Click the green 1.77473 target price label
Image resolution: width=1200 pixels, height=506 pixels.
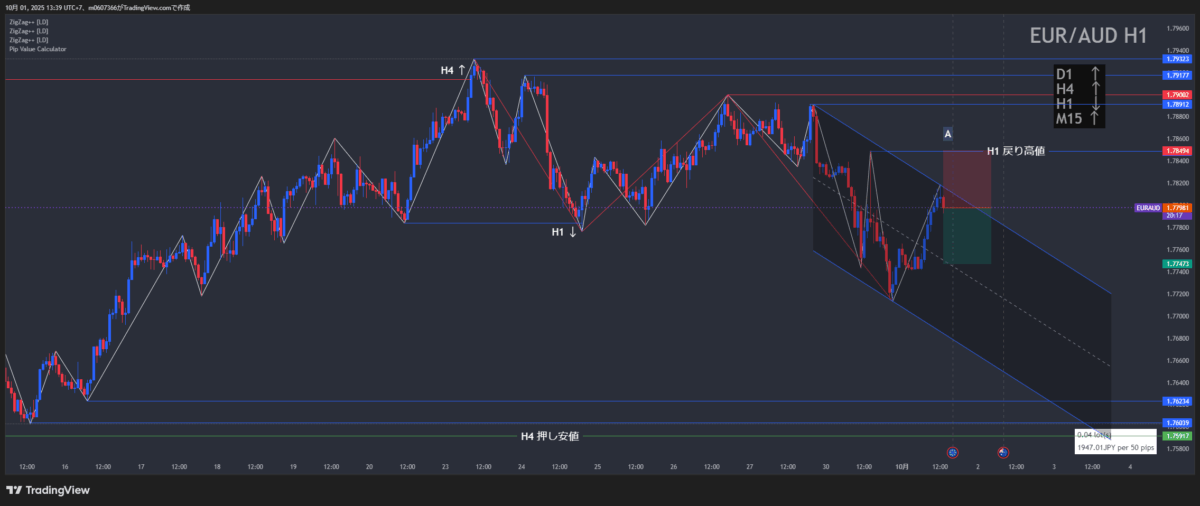click(1176, 263)
